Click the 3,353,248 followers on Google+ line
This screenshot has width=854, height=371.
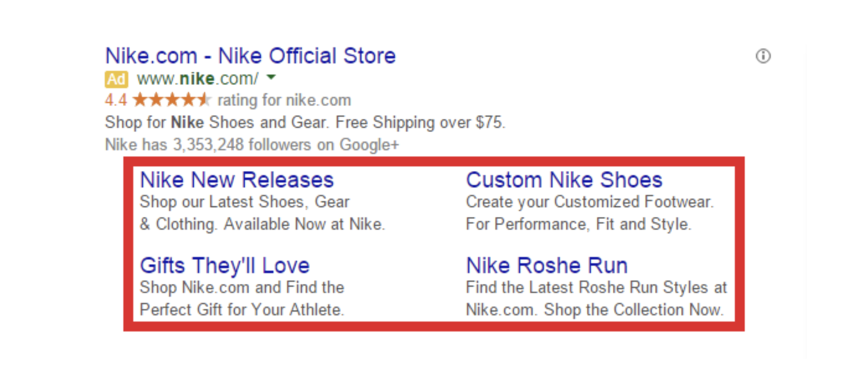252,145
